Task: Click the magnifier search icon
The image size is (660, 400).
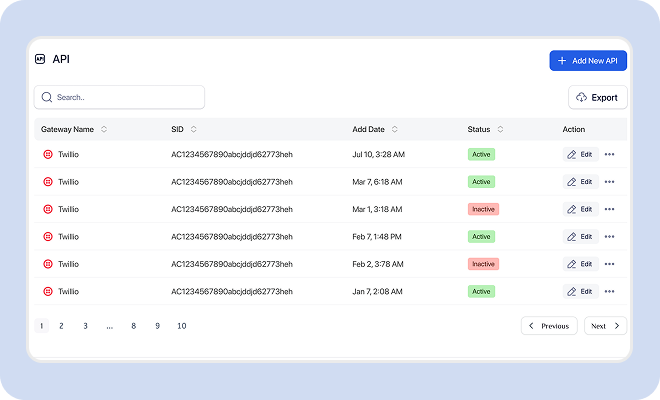Action: tap(47, 97)
